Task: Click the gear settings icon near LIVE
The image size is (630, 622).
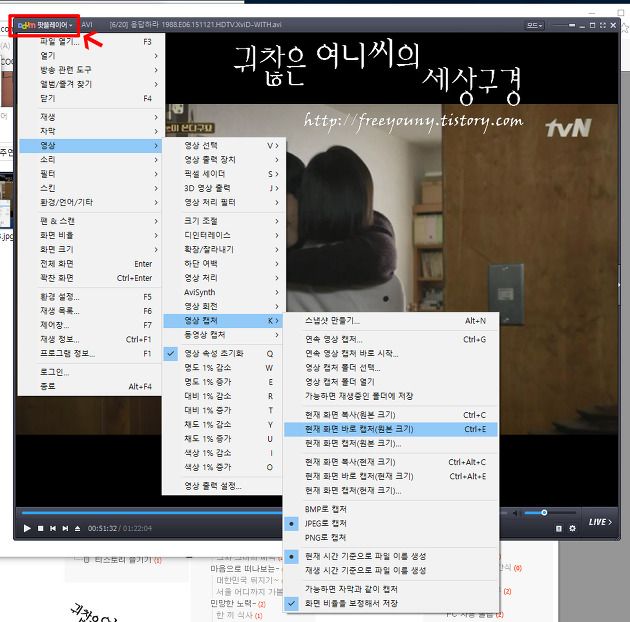Action: point(573,528)
